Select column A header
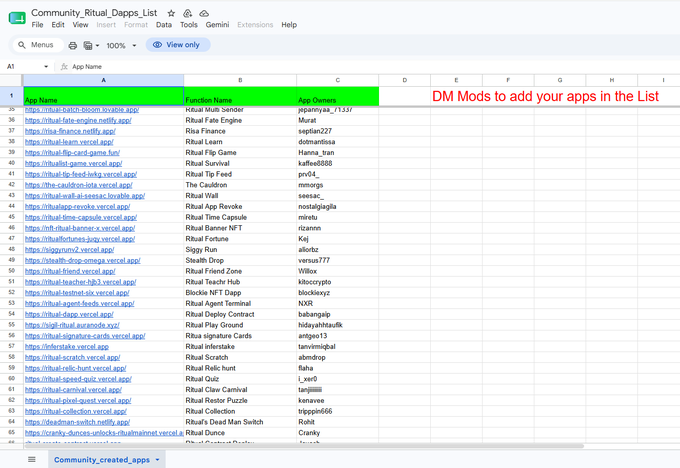Image resolution: width=680 pixels, height=468 pixels. (103, 80)
